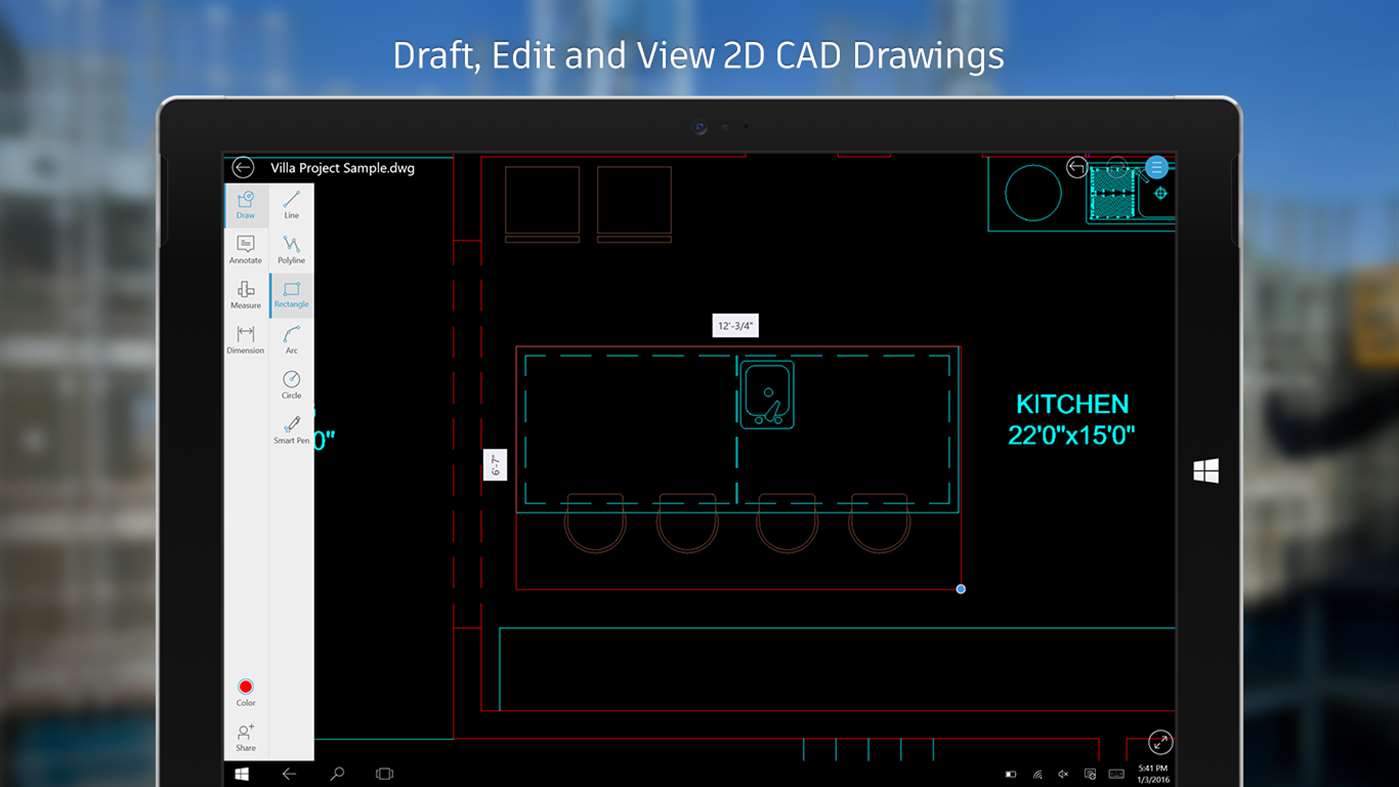Open the red Color picker
The height and width of the screenshot is (787, 1399).
click(246, 692)
